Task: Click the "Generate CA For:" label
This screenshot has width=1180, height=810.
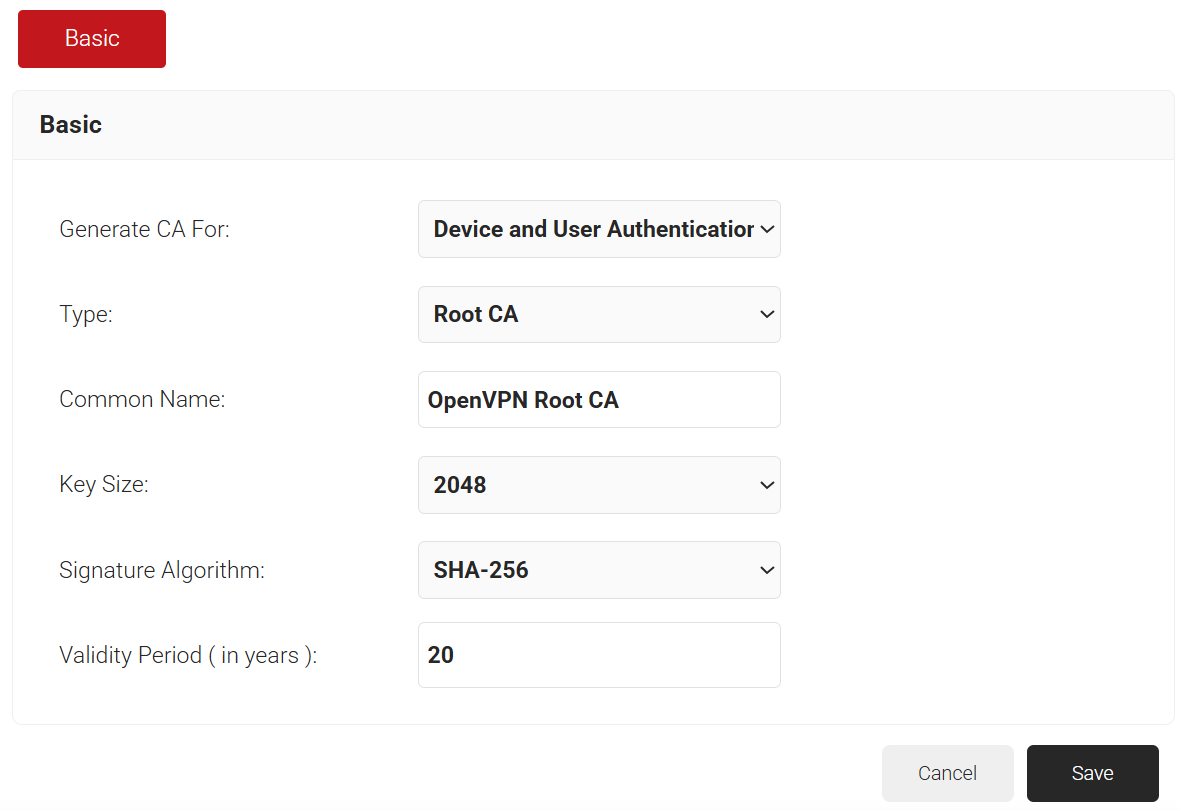Action: point(144,229)
